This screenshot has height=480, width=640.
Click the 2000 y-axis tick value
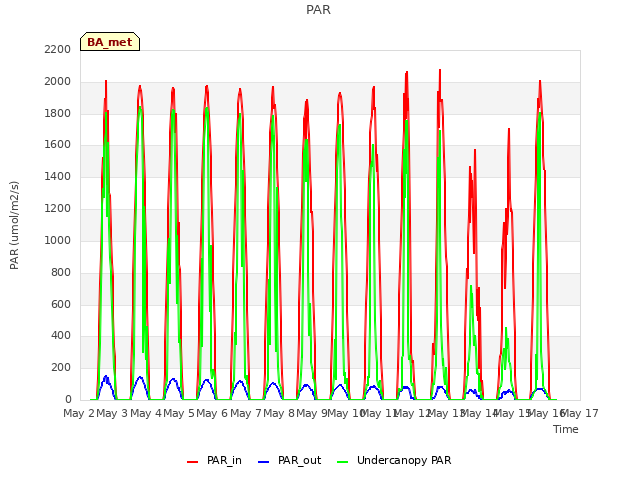point(58,81)
